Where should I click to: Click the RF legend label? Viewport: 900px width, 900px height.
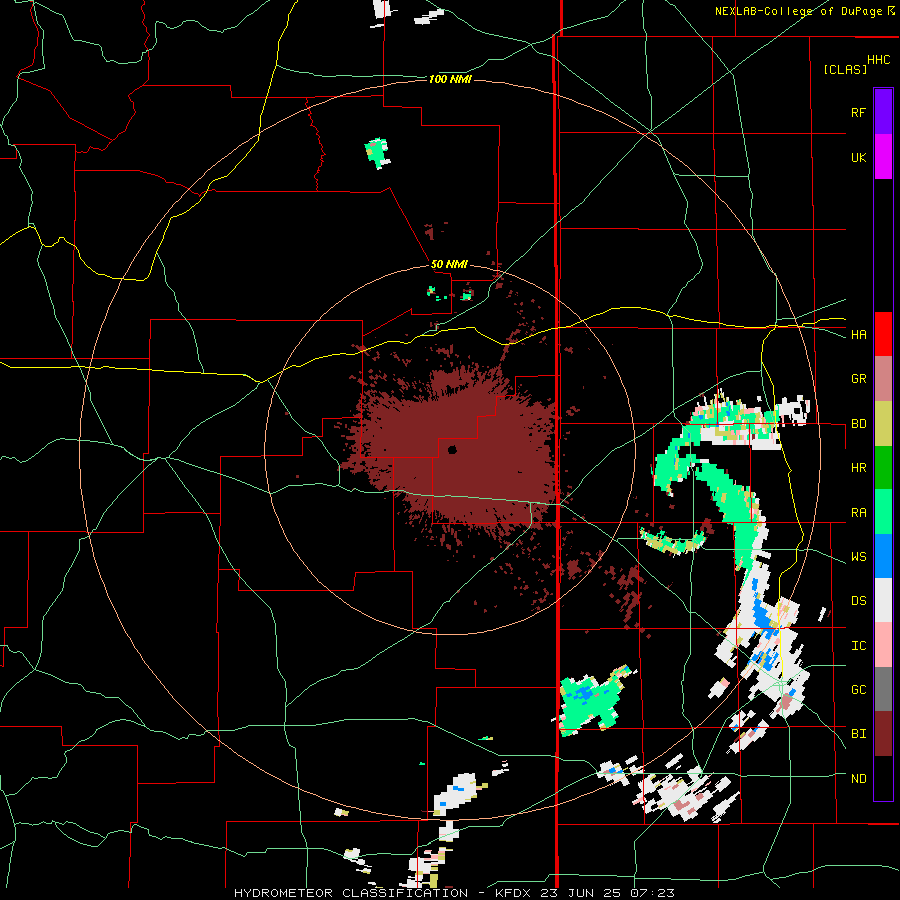tap(858, 112)
